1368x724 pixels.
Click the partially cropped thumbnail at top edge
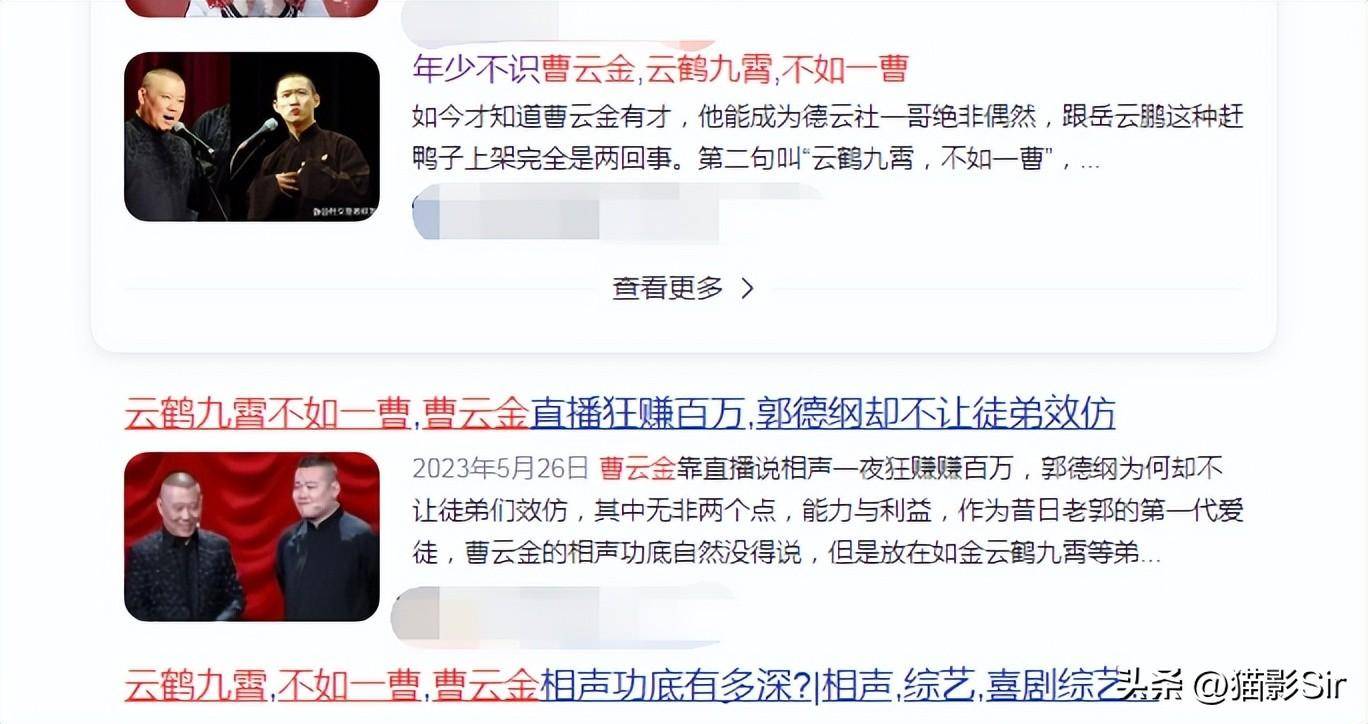252,8
